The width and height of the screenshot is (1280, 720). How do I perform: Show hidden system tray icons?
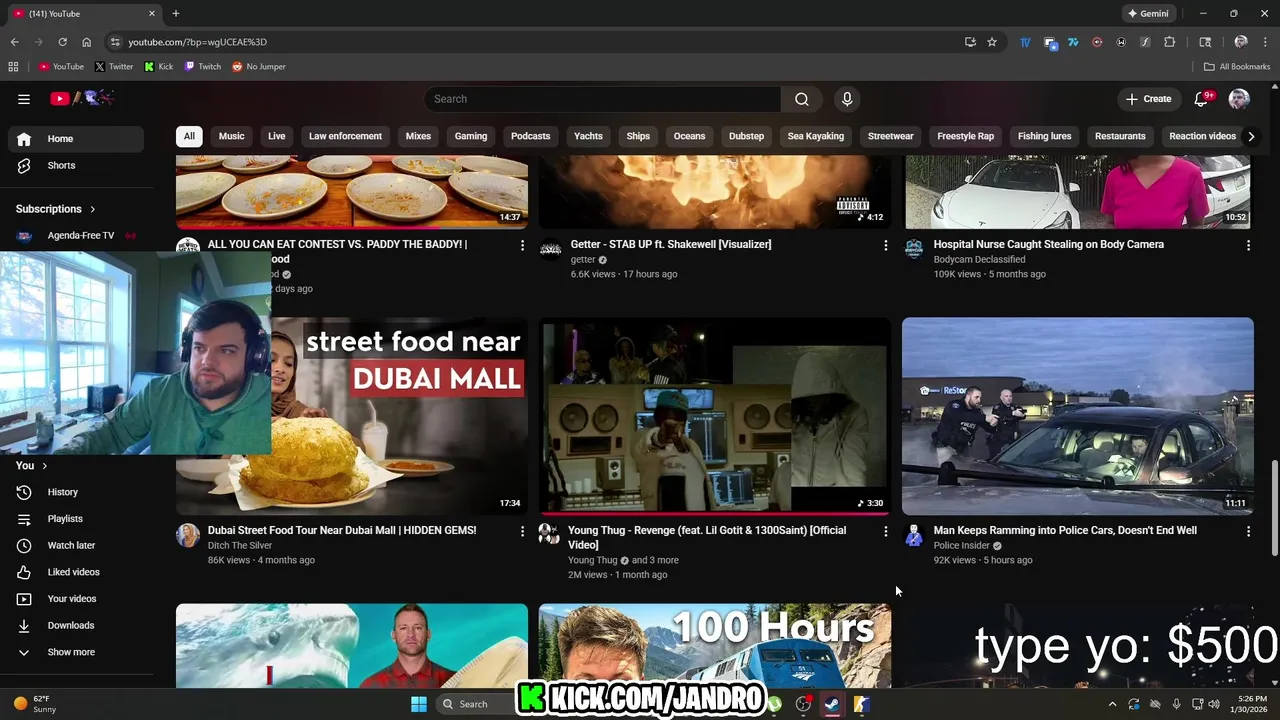1112,704
